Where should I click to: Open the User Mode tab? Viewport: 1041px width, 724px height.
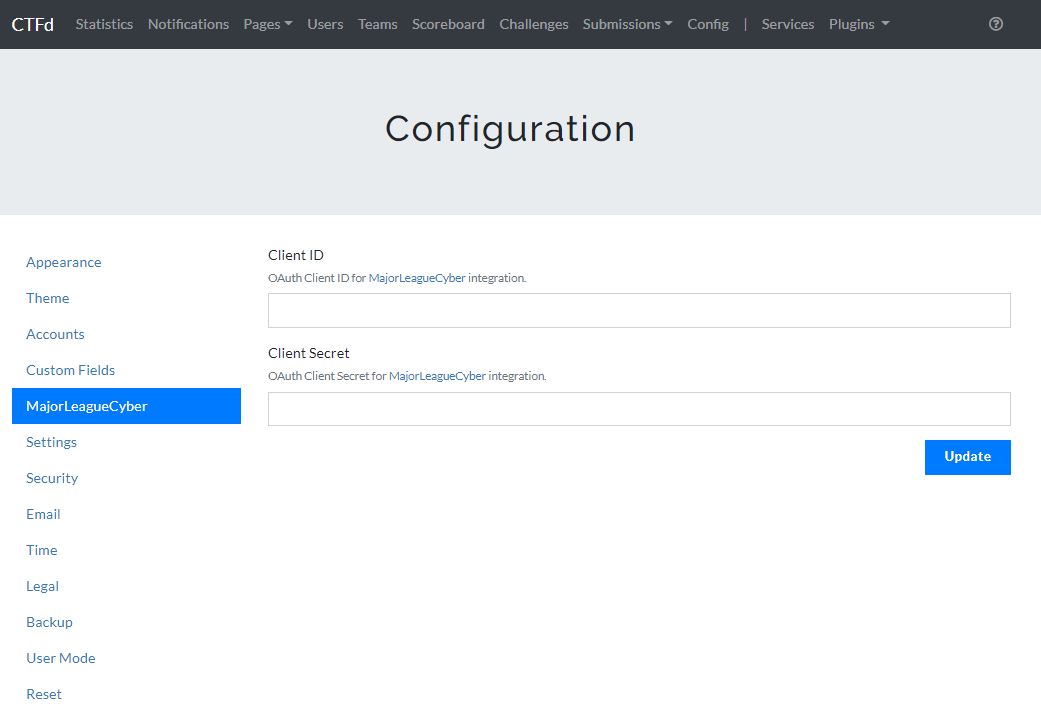click(x=61, y=658)
